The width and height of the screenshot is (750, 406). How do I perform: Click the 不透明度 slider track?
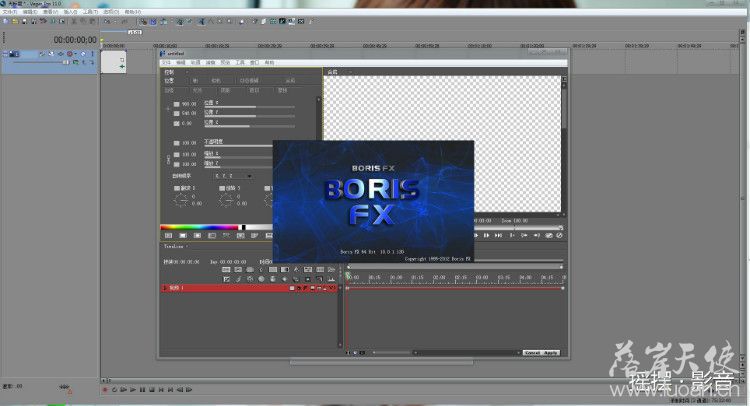tap(238, 145)
